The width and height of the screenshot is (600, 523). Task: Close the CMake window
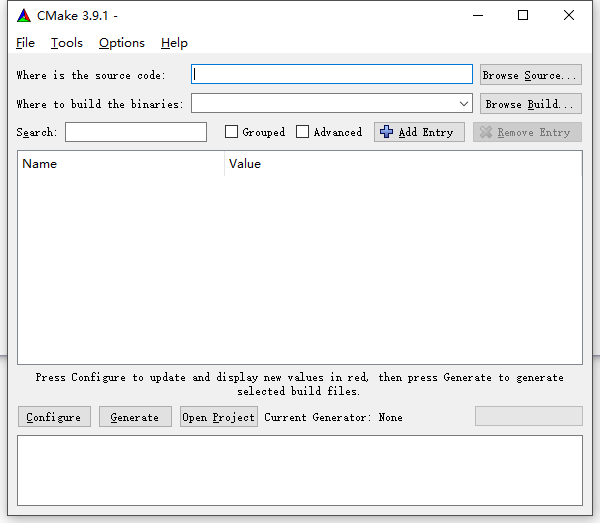coord(569,15)
